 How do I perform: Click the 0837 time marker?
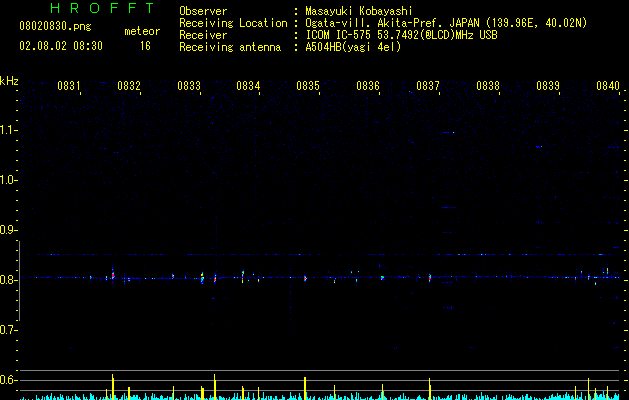point(428,86)
